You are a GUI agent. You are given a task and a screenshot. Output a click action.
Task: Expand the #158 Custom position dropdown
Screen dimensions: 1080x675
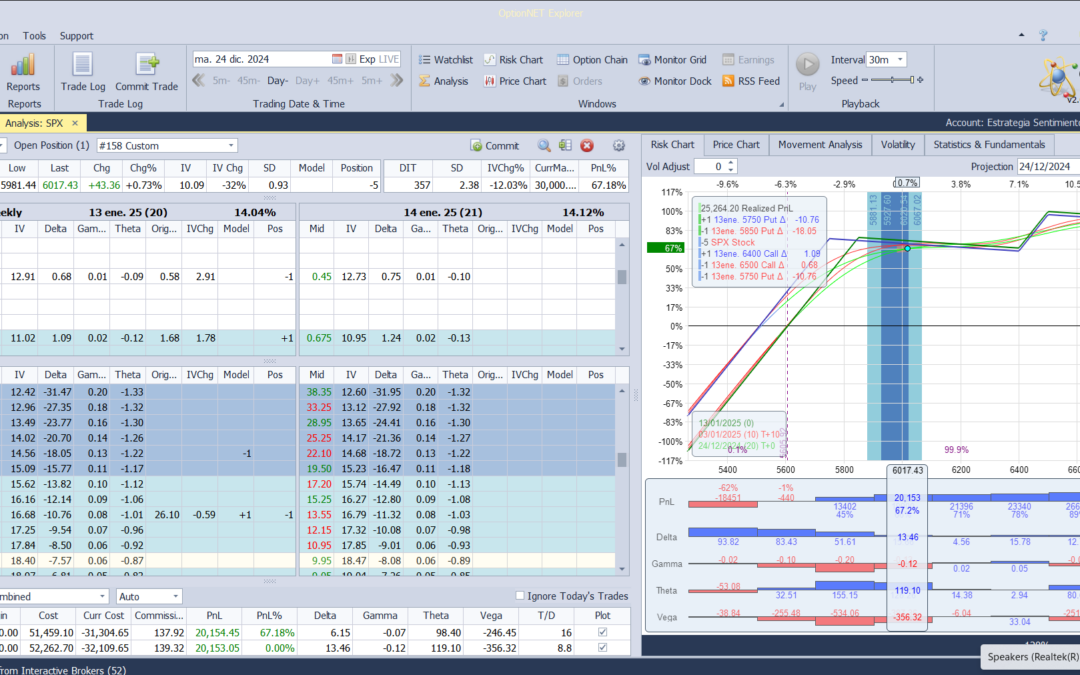coord(231,146)
